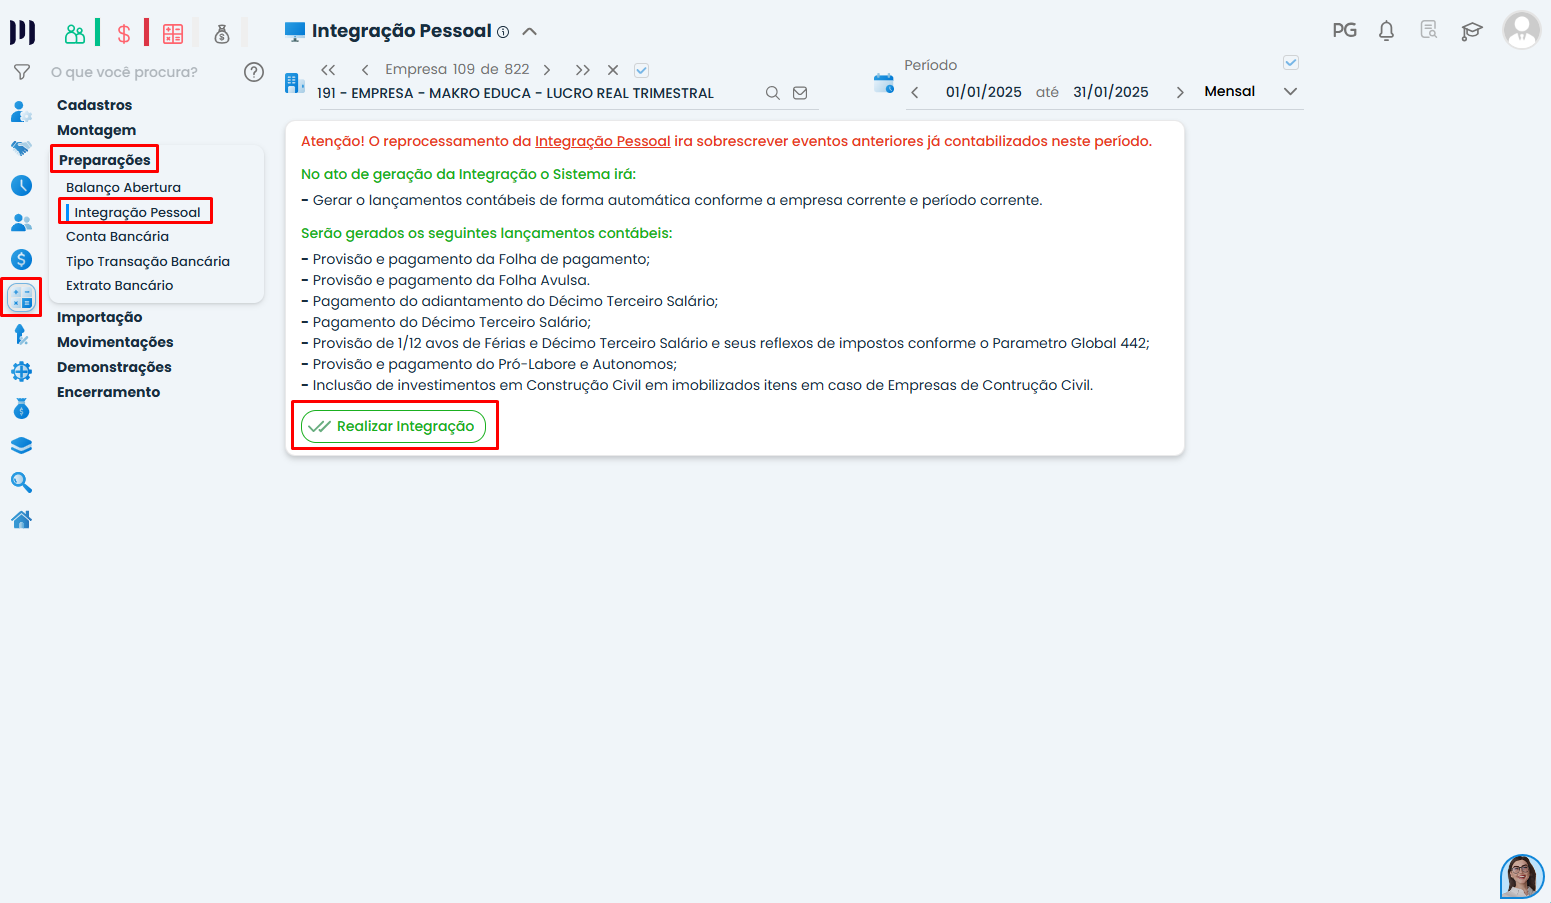Search companies with the magnifier icon
Viewport: 1551px width, 903px height.
point(772,93)
